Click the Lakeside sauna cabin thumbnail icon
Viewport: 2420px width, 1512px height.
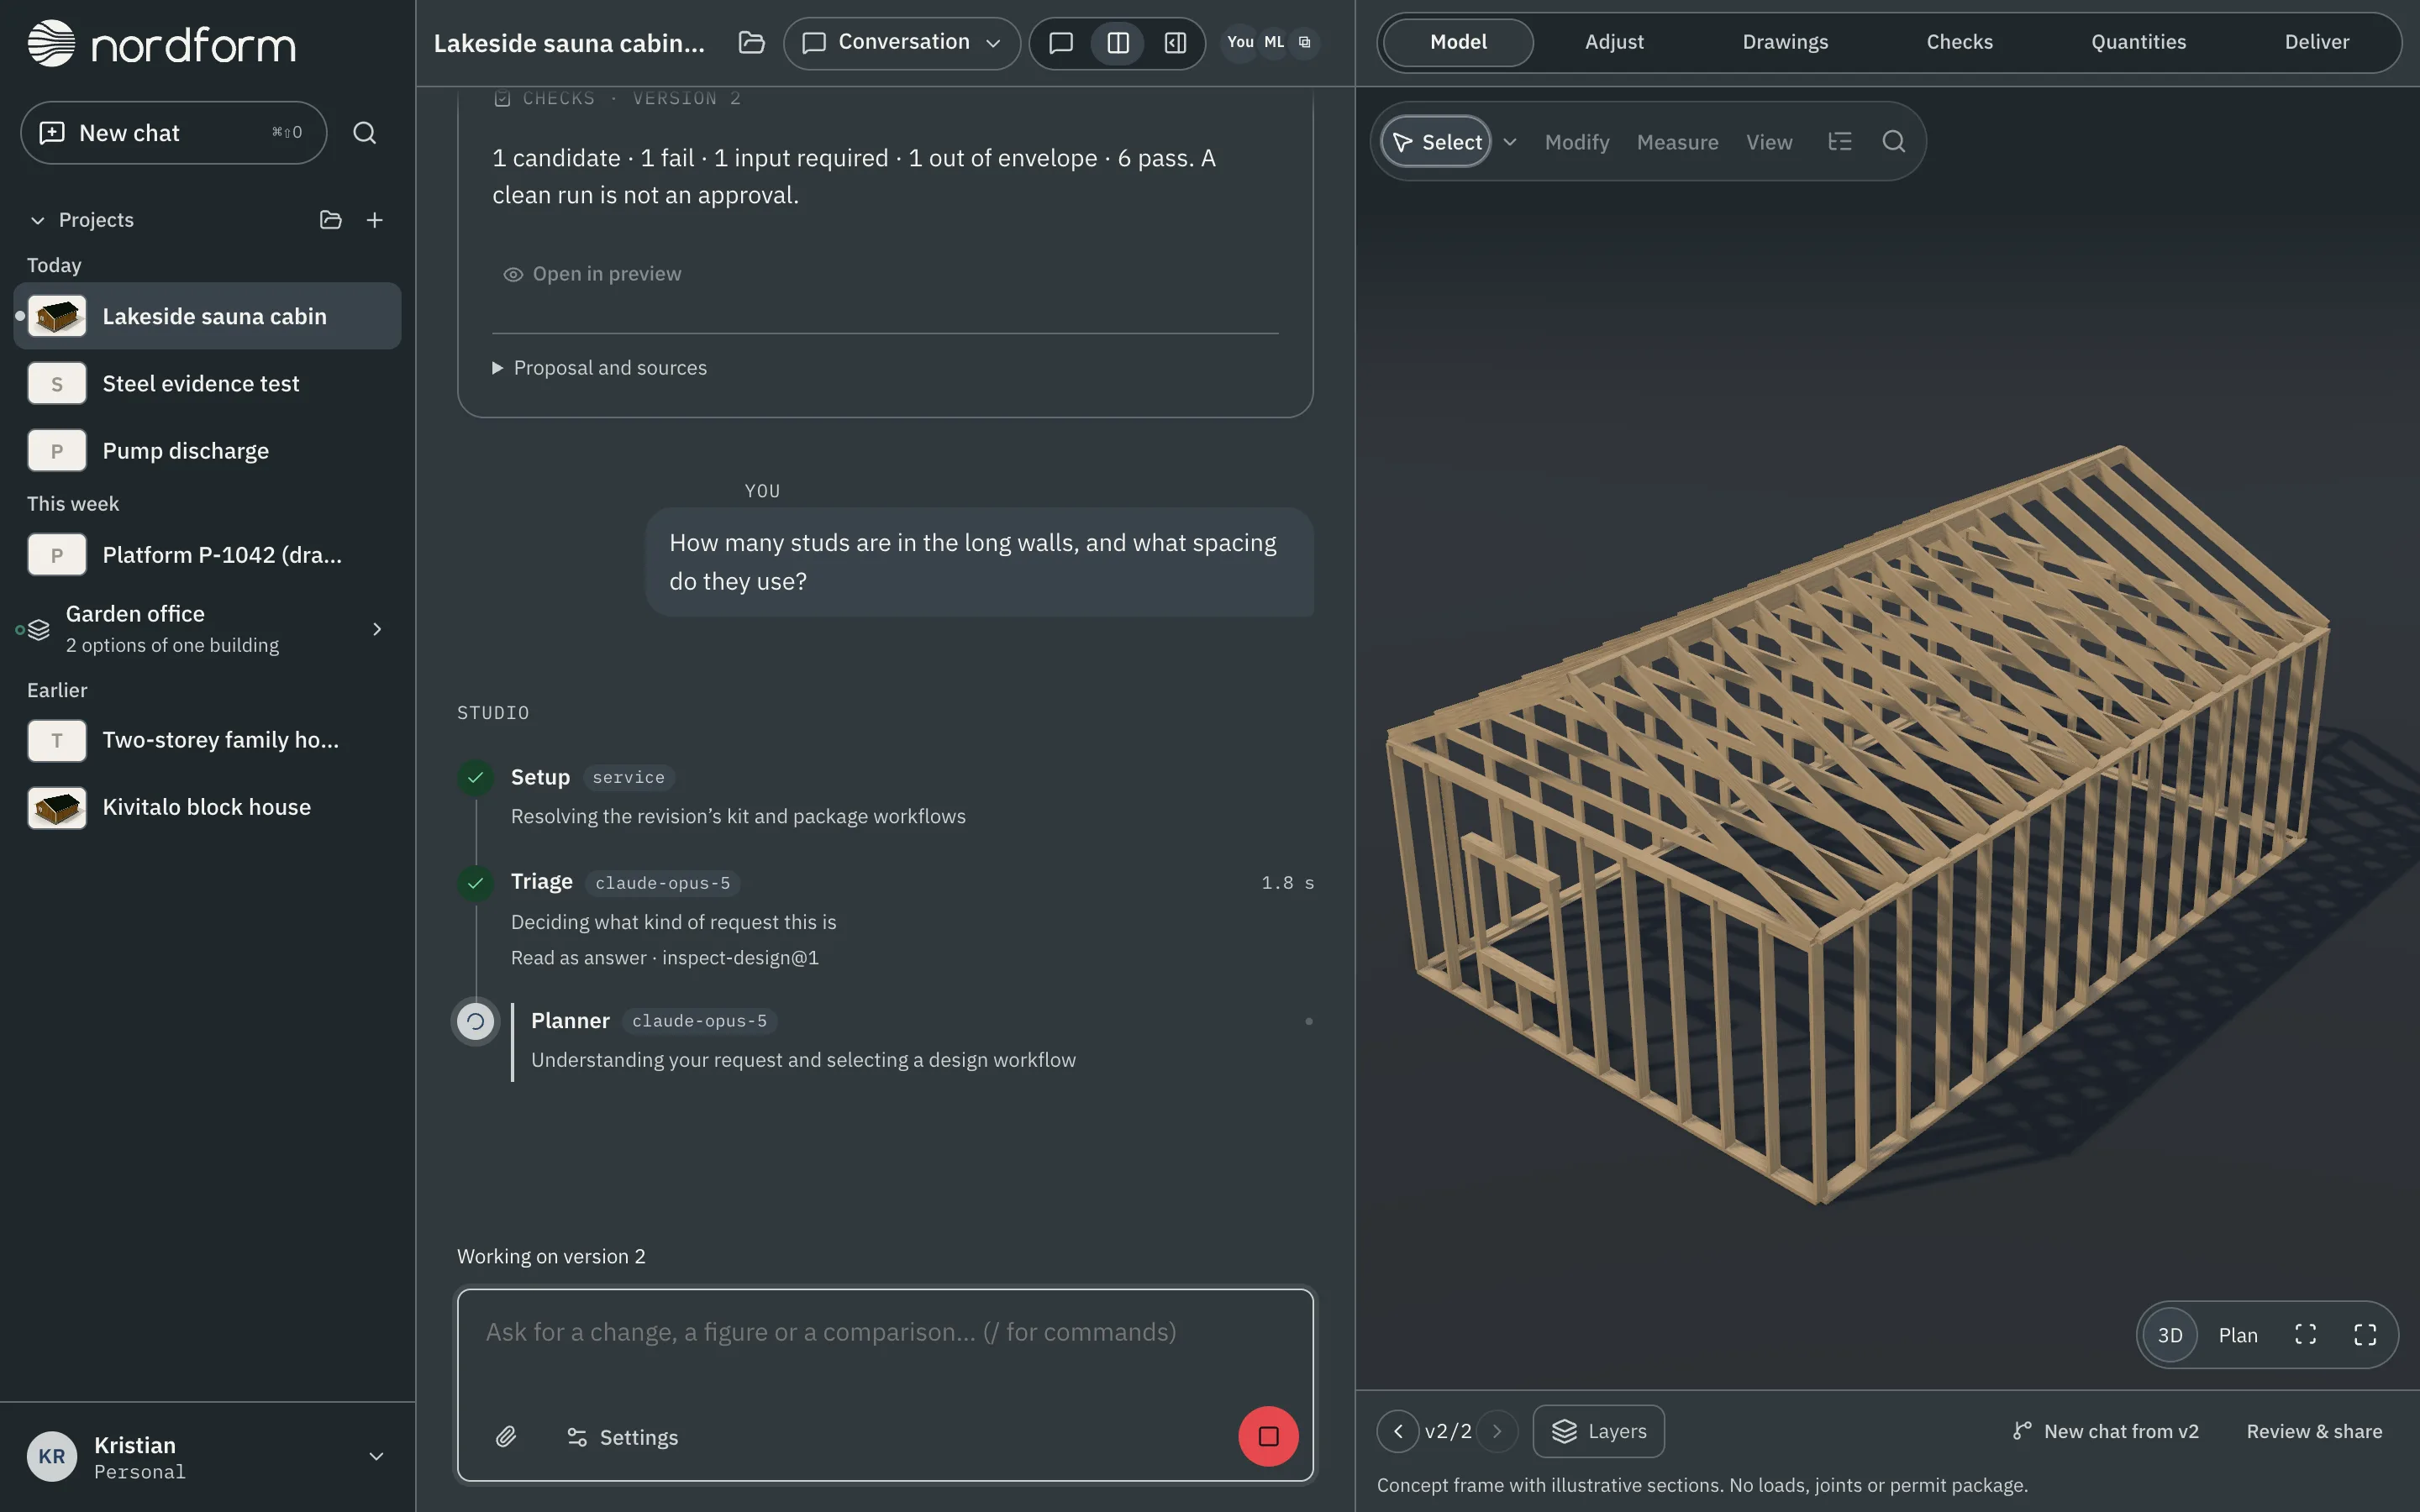pyautogui.click(x=57, y=316)
